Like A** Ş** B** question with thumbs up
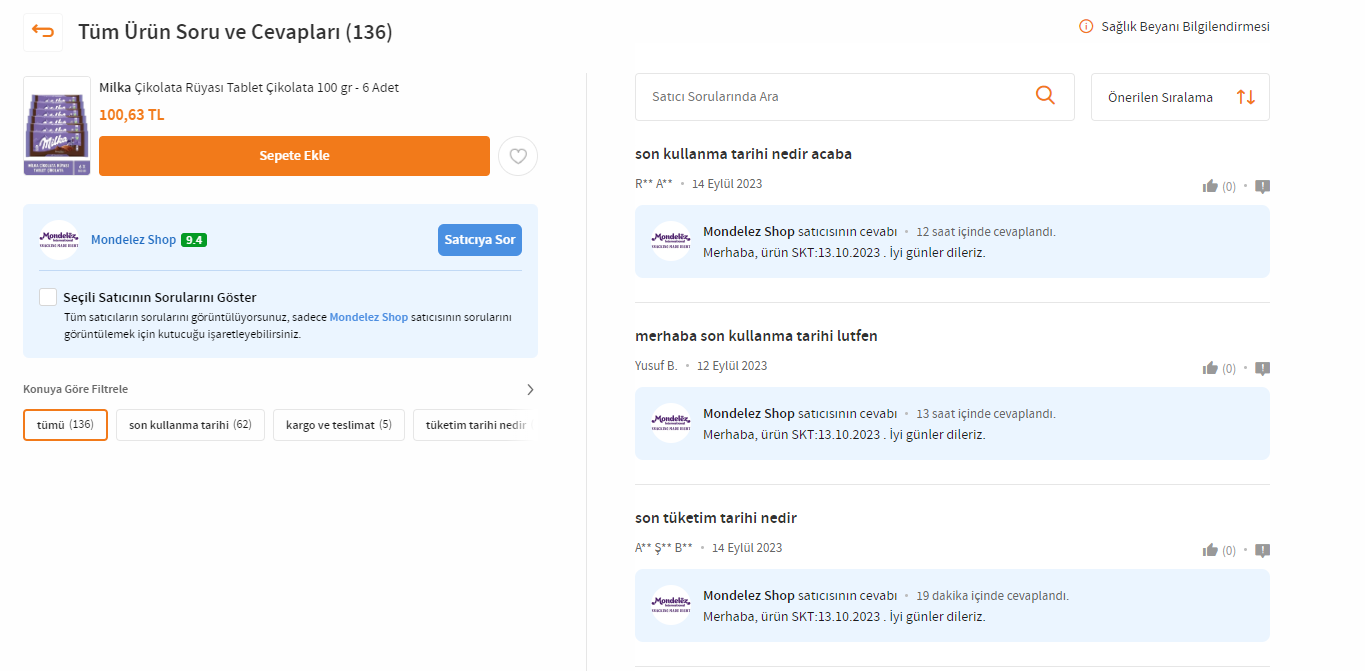The image size is (1365, 671). pos(1210,550)
